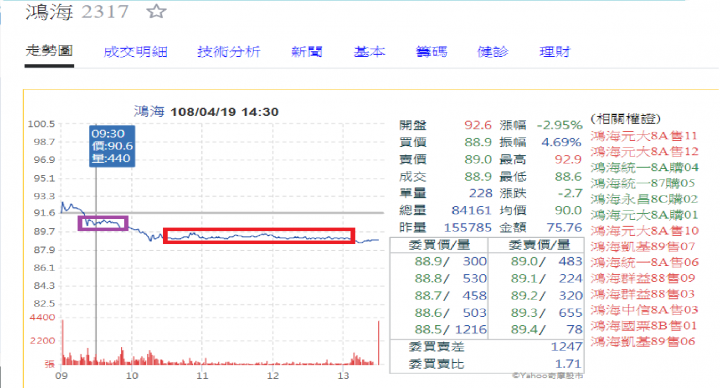Click the 委買價/量 column header
The width and height of the screenshot is (720, 388).
click(439, 245)
